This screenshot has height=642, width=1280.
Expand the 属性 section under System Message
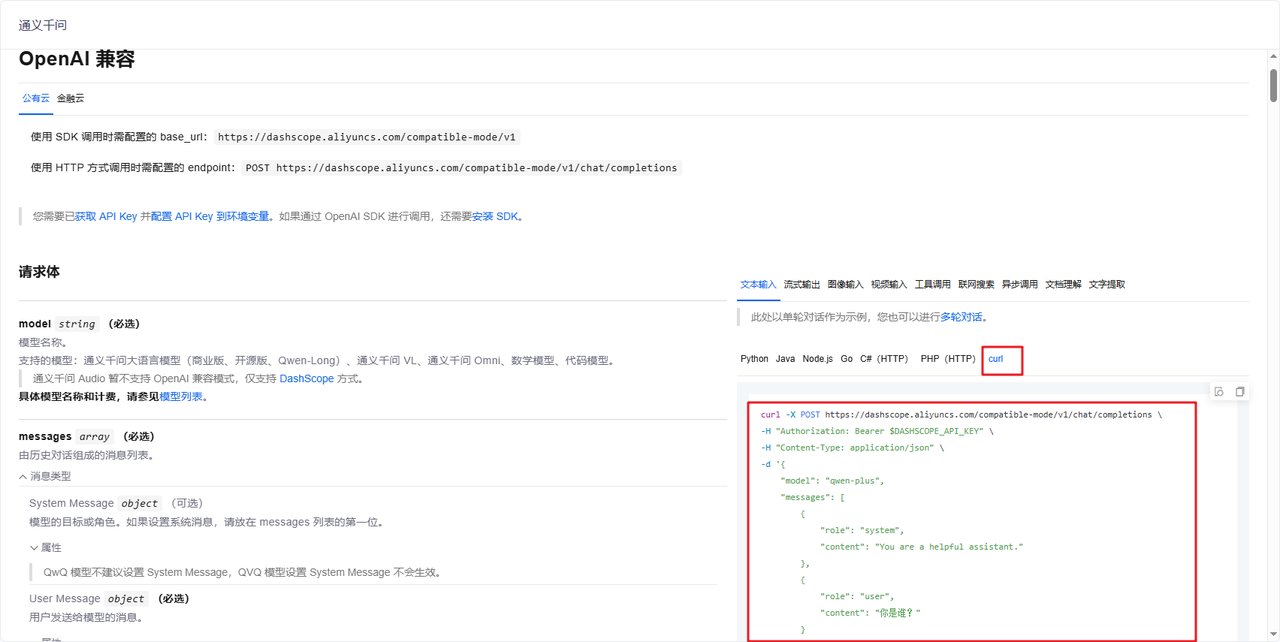pyautogui.click(x=34, y=548)
